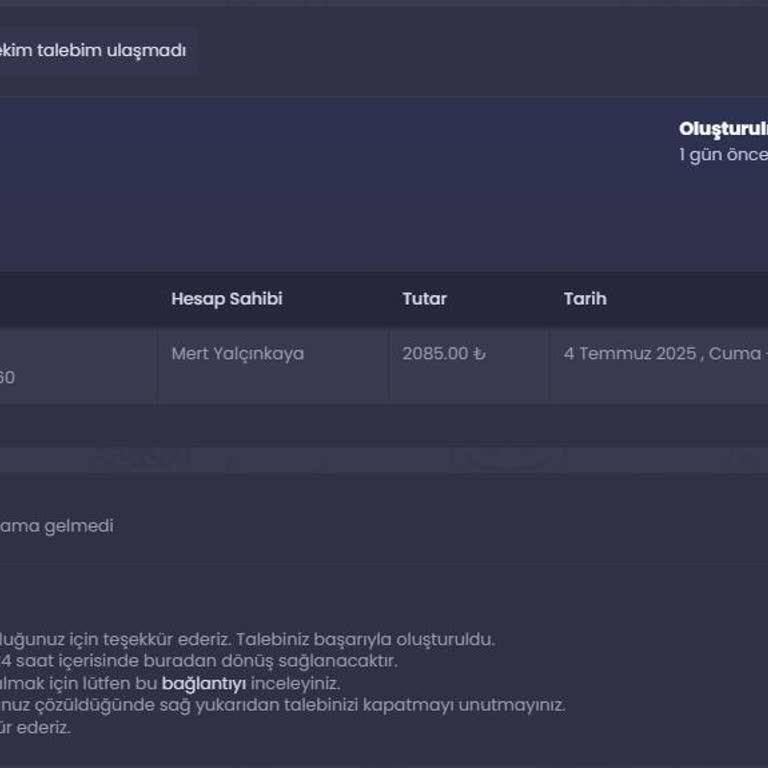
Task: Click the lira currency symbol beside the amount
Action: tap(479, 354)
